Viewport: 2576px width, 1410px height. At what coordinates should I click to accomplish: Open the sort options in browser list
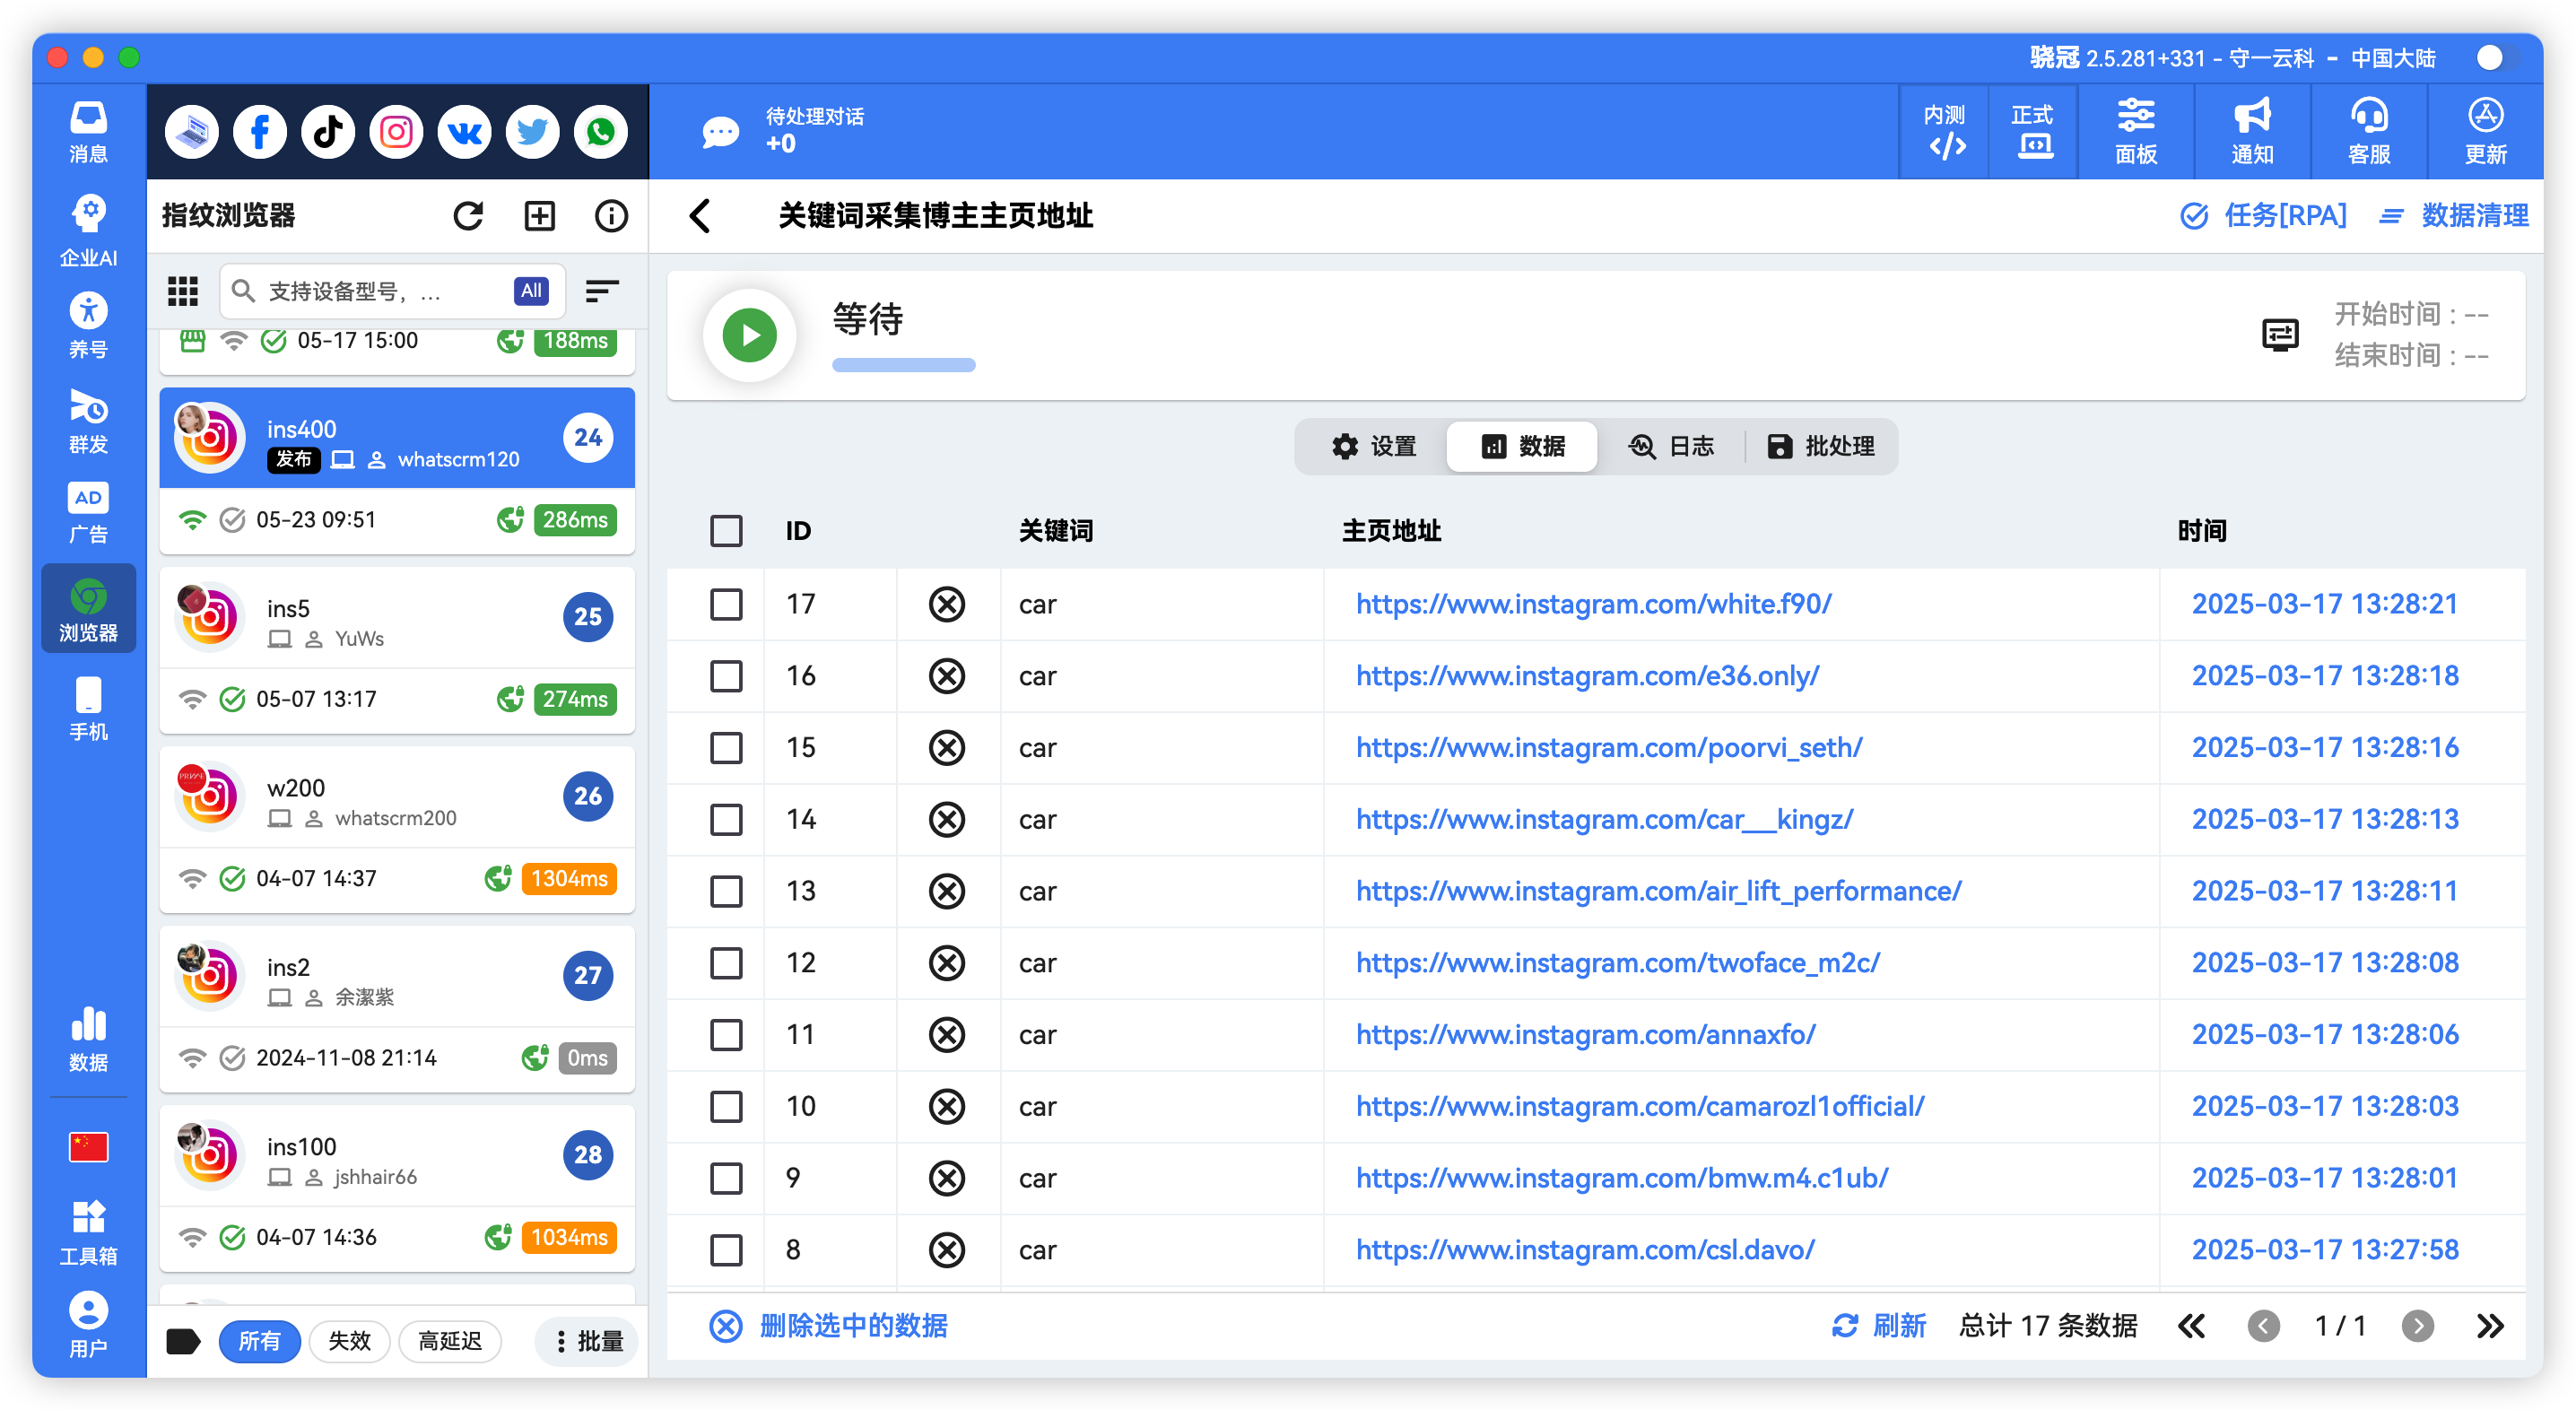click(601, 291)
